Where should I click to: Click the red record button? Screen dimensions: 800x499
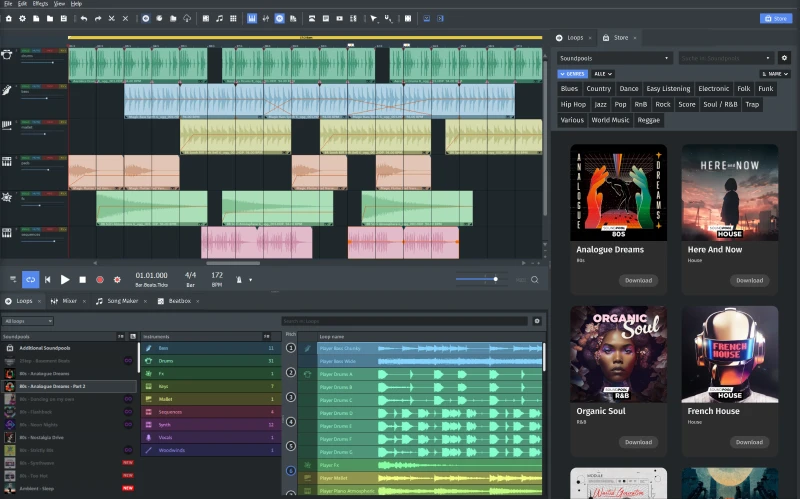pos(100,280)
